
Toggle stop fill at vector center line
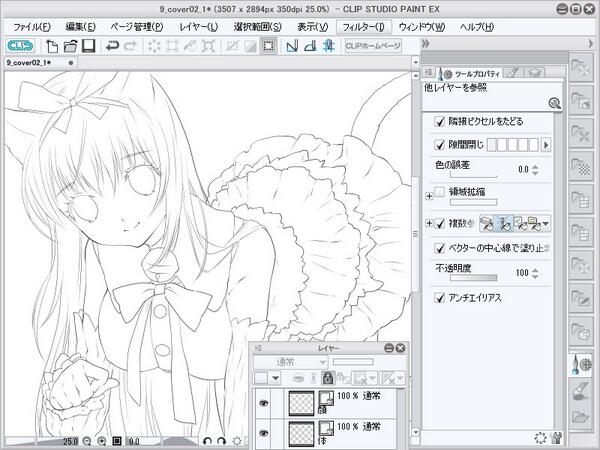pos(440,248)
